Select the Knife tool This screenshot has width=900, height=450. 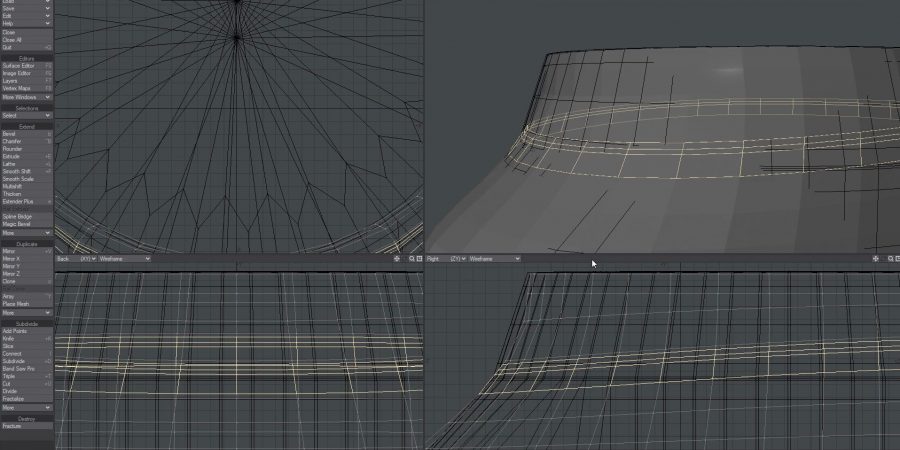26,339
